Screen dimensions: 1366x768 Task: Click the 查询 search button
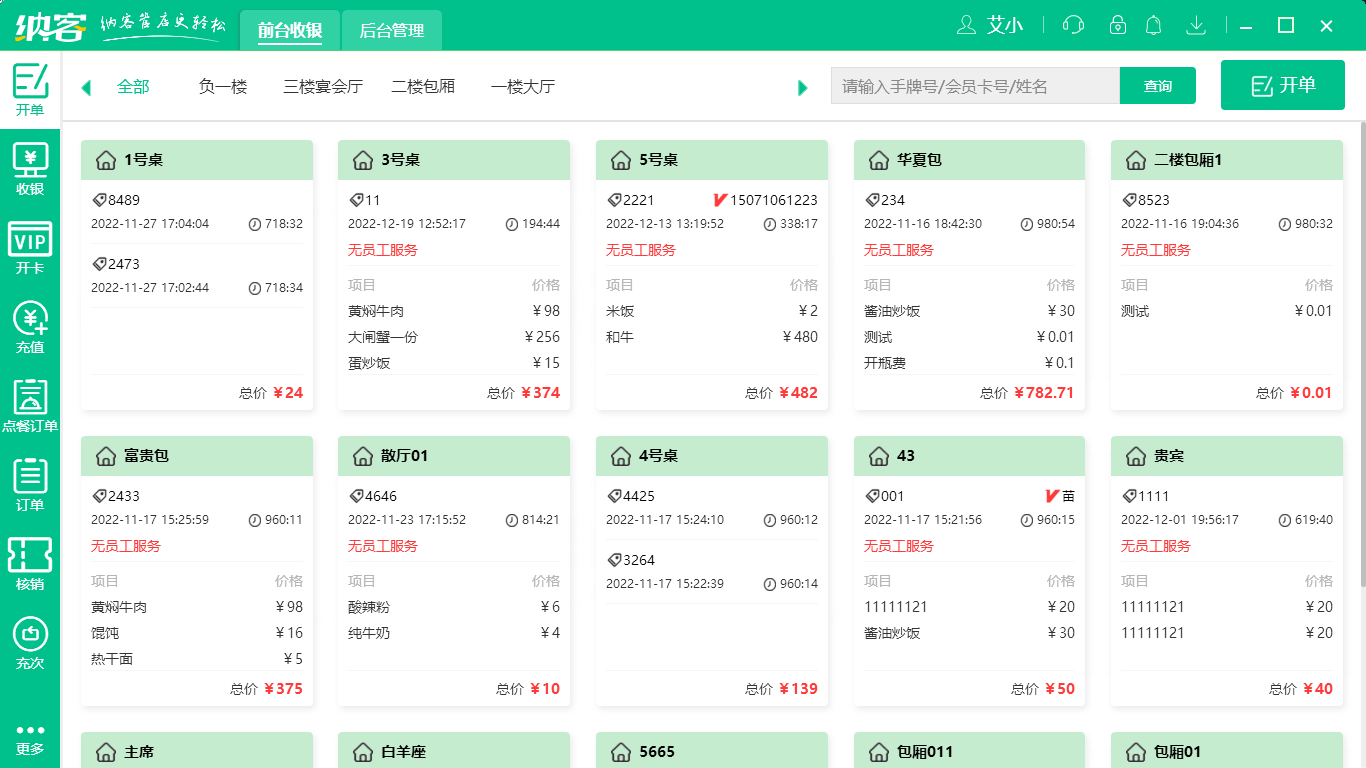[x=1157, y=86]
